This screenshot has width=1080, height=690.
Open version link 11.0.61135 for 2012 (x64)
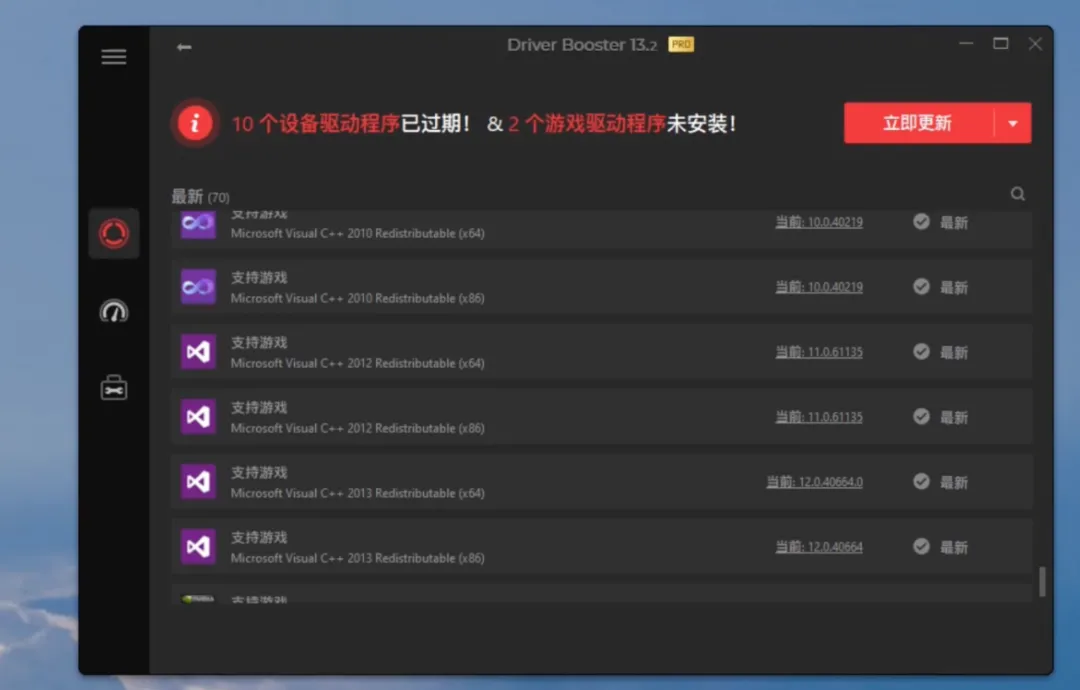(x=819, y=352)
